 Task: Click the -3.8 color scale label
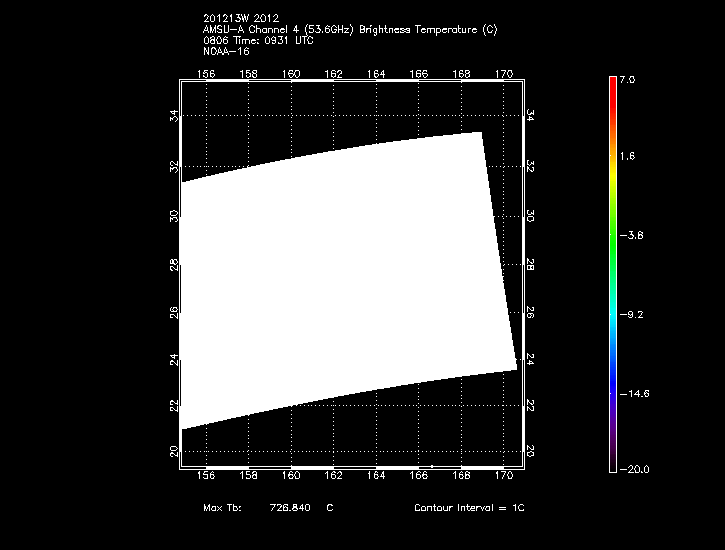632,235
